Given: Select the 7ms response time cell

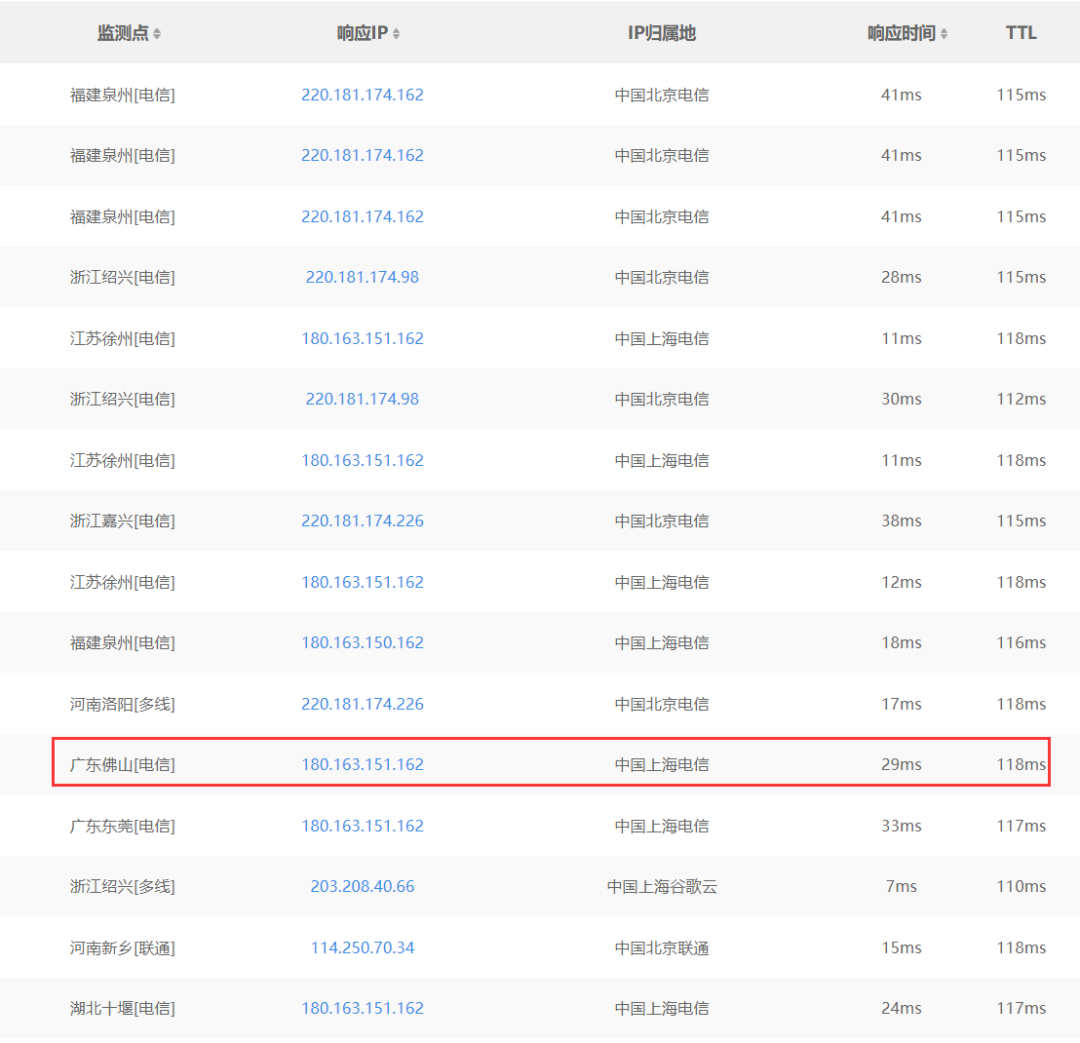Looking at the screenshot, I should click(901, 887).
